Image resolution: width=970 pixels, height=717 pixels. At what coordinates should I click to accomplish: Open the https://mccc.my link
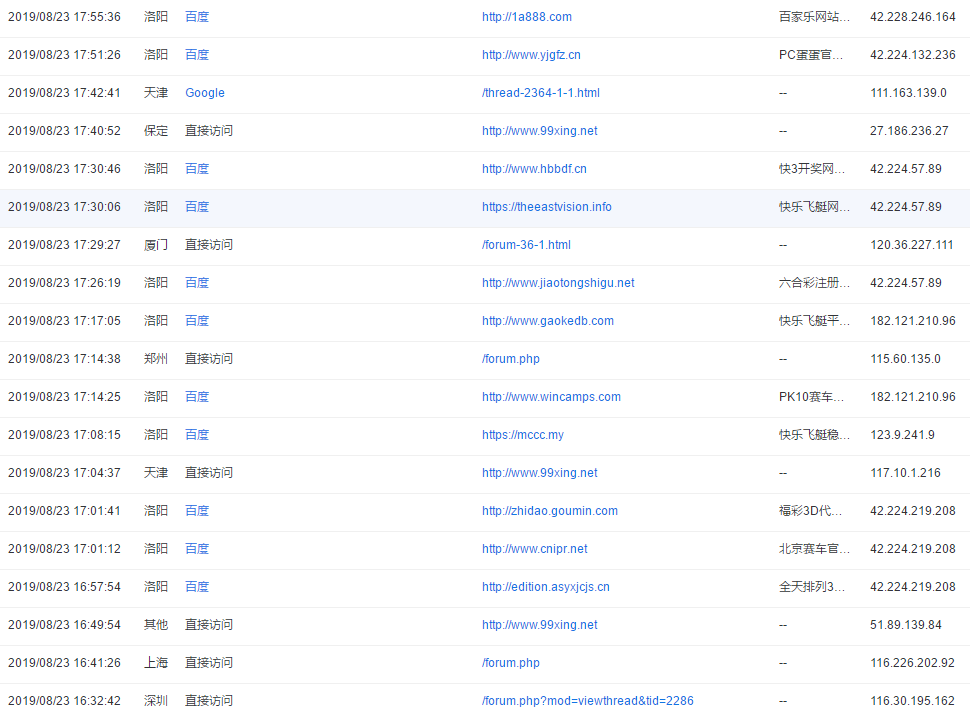tap(523, 435)
